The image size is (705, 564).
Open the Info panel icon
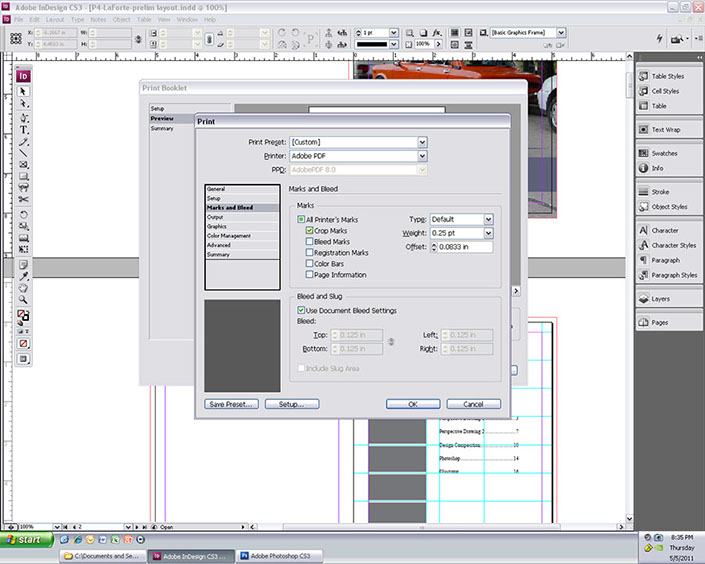click(643, 168)
